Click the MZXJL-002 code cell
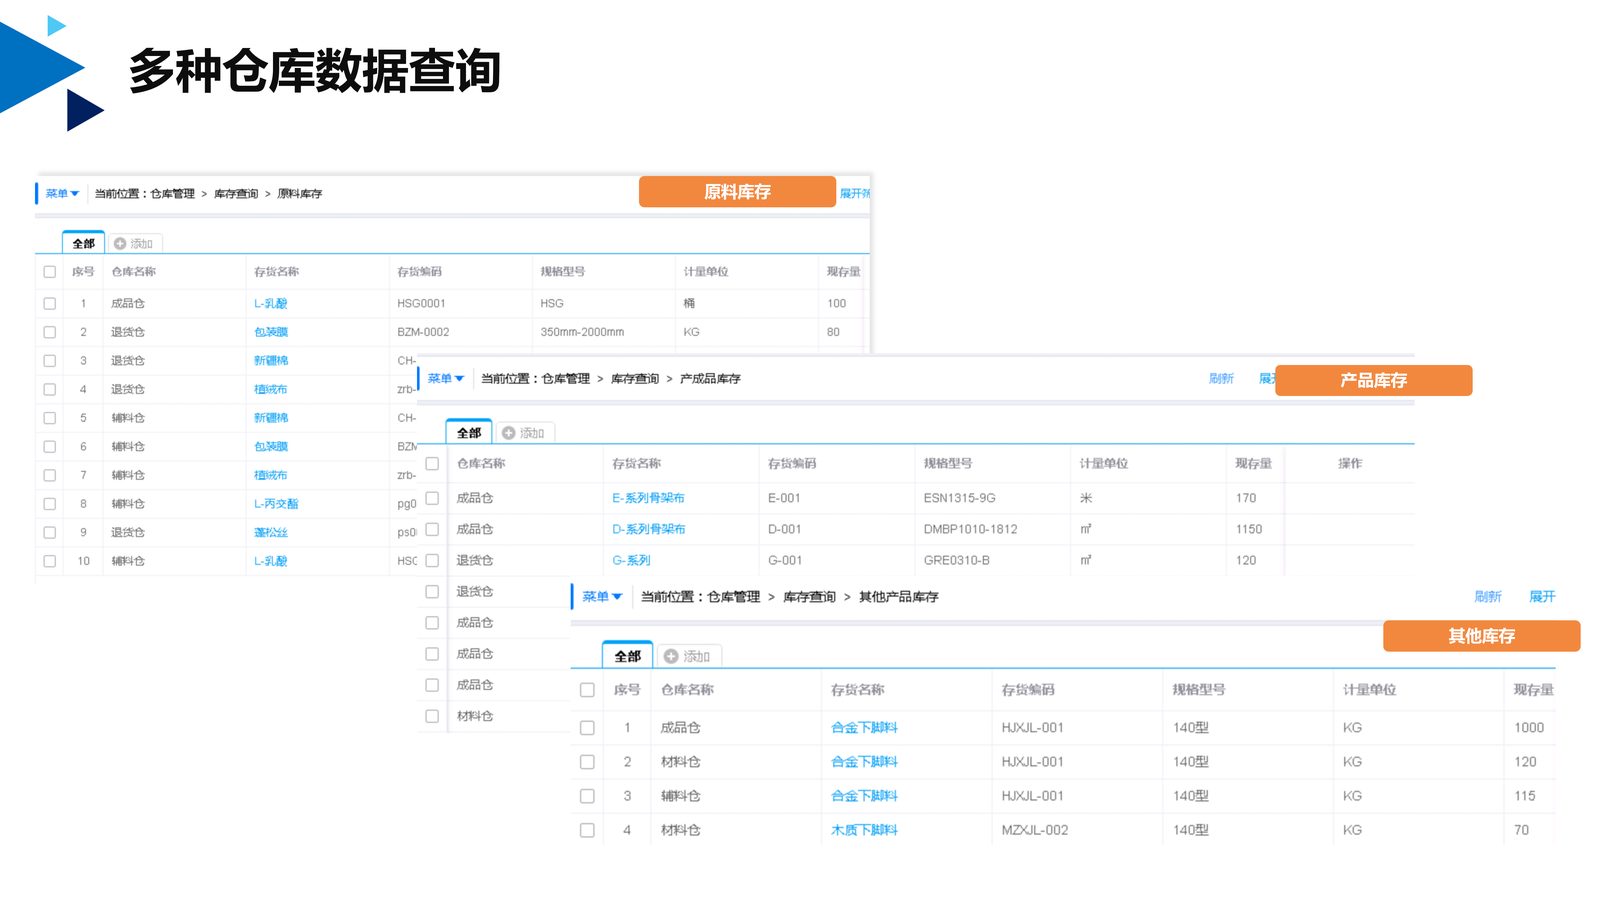The height and width of the screenshot is (900, 1600). pyautogui.click(x=1035, y=830)
